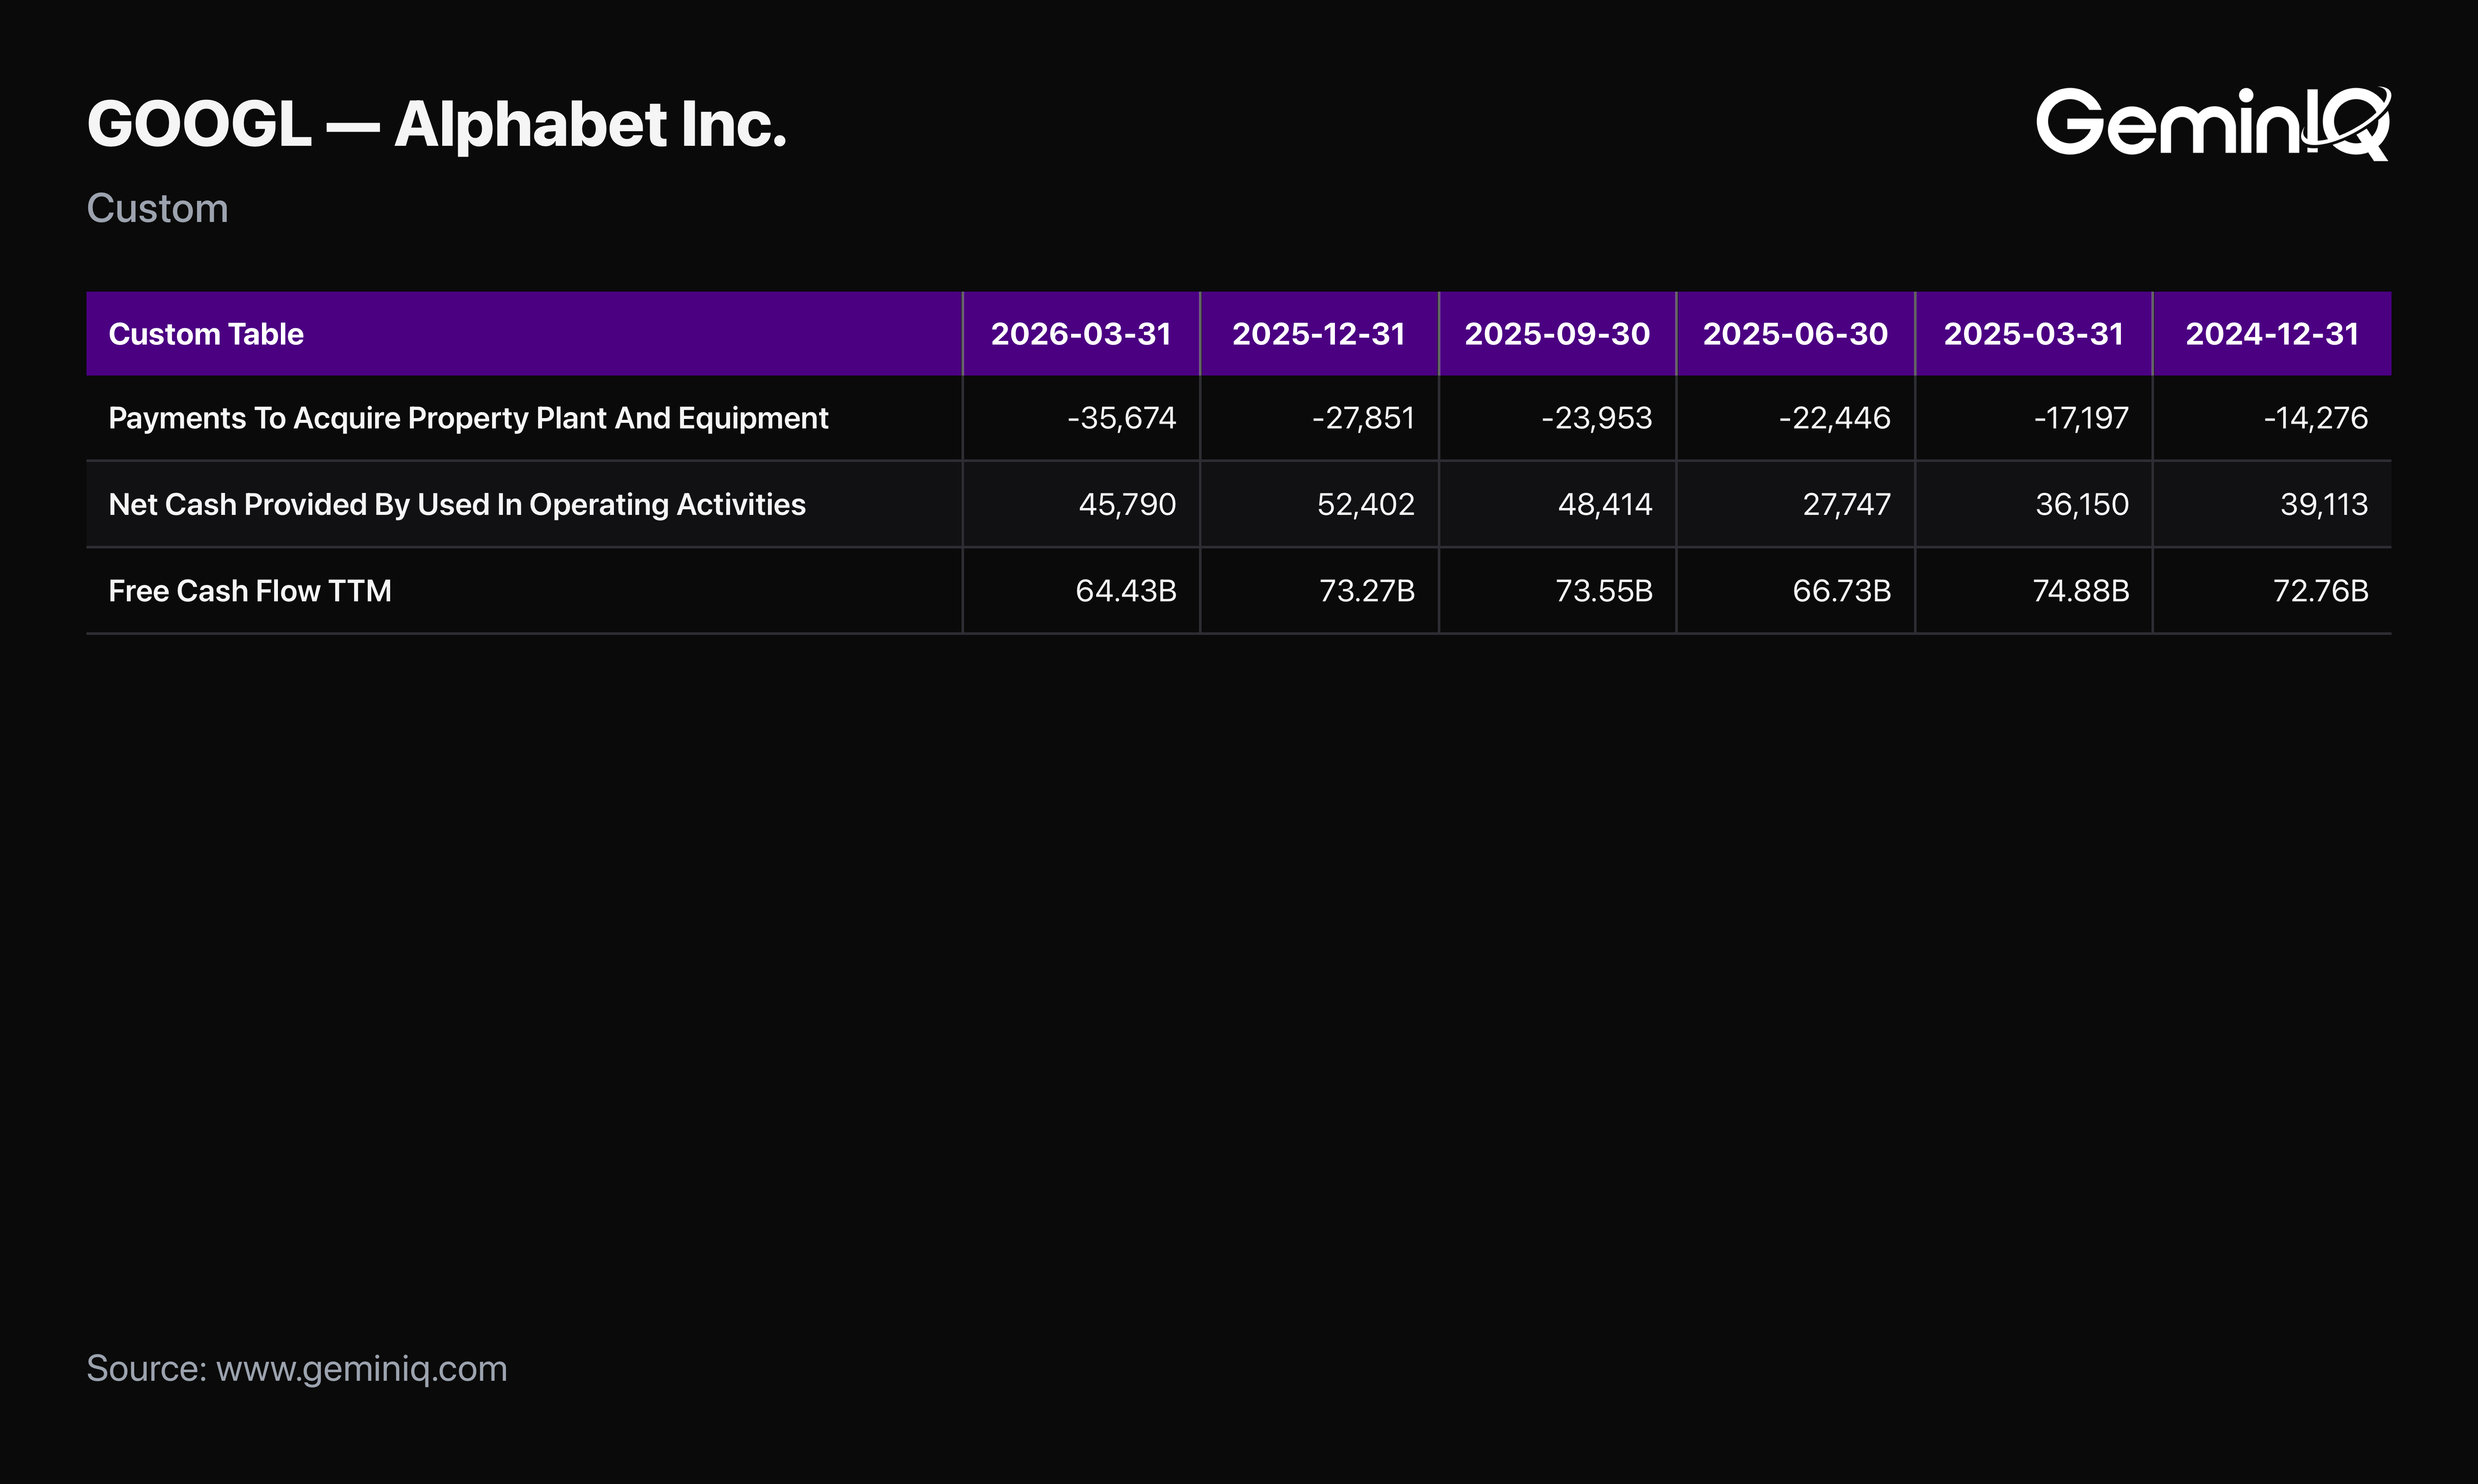This screenshot has height=1484, width=2478.
Task: Click the GeminIQ logo
Action: pos(2213,123)
